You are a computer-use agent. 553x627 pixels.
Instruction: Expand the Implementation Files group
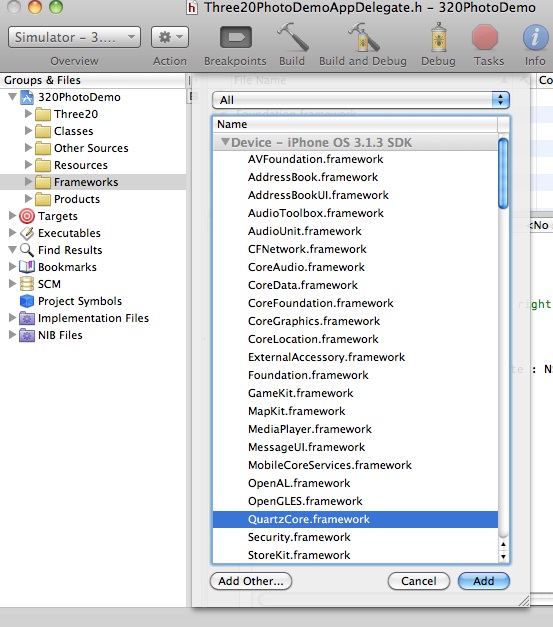click(12, 317)
